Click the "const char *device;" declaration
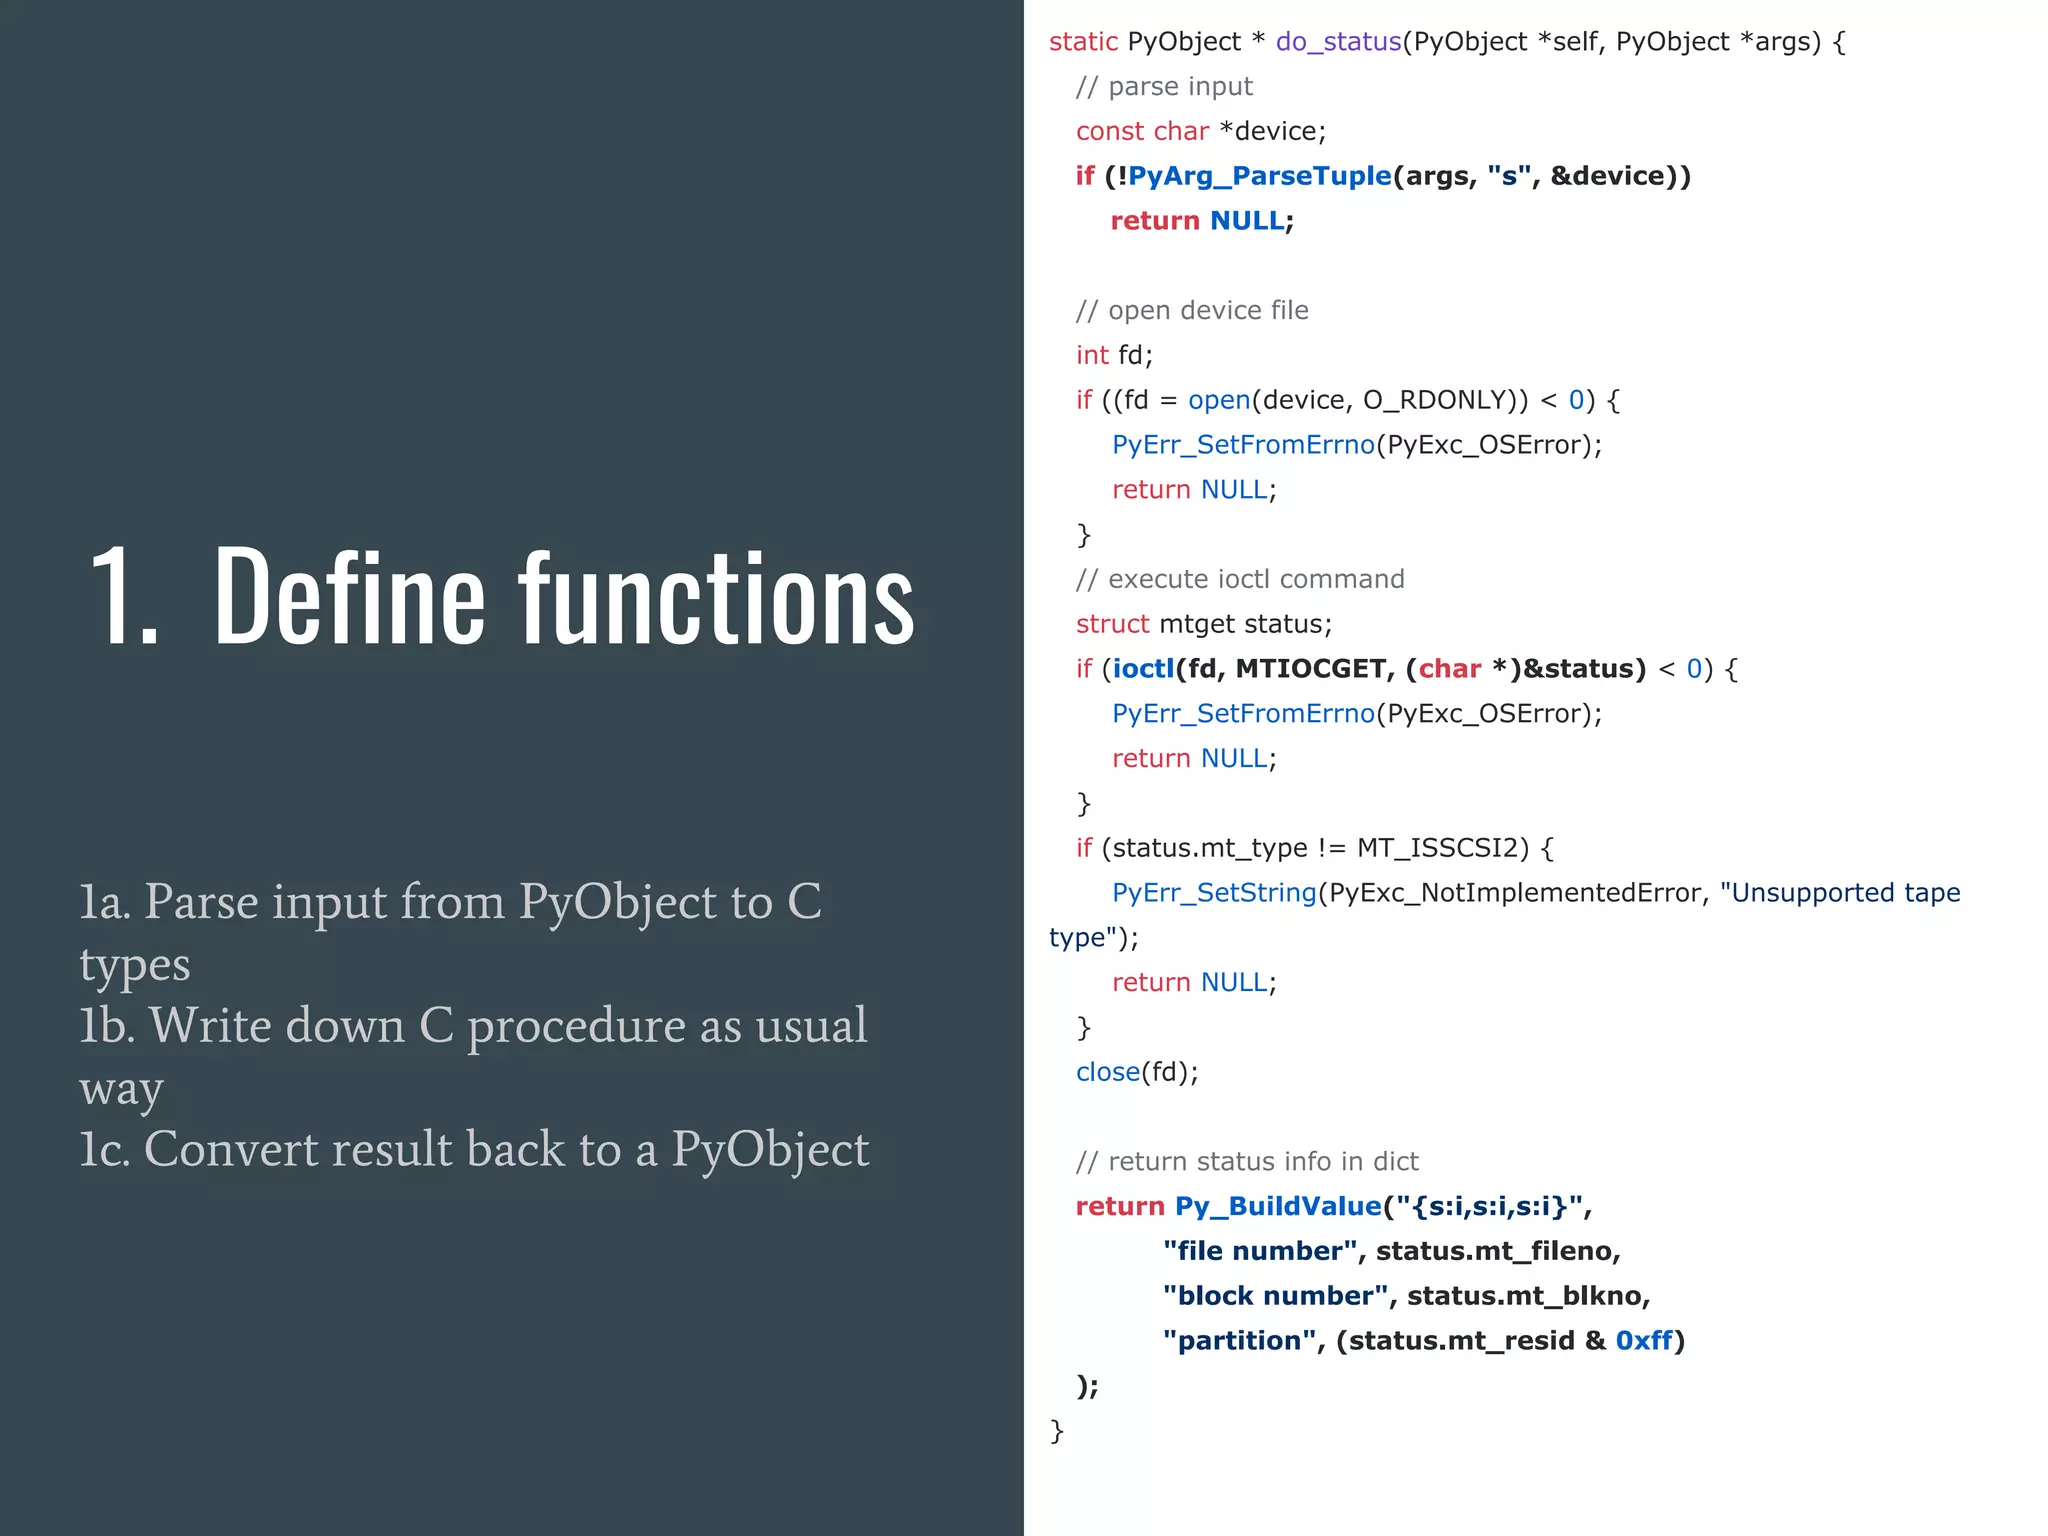2048x1536 pixels. [x=1200, y=131]
